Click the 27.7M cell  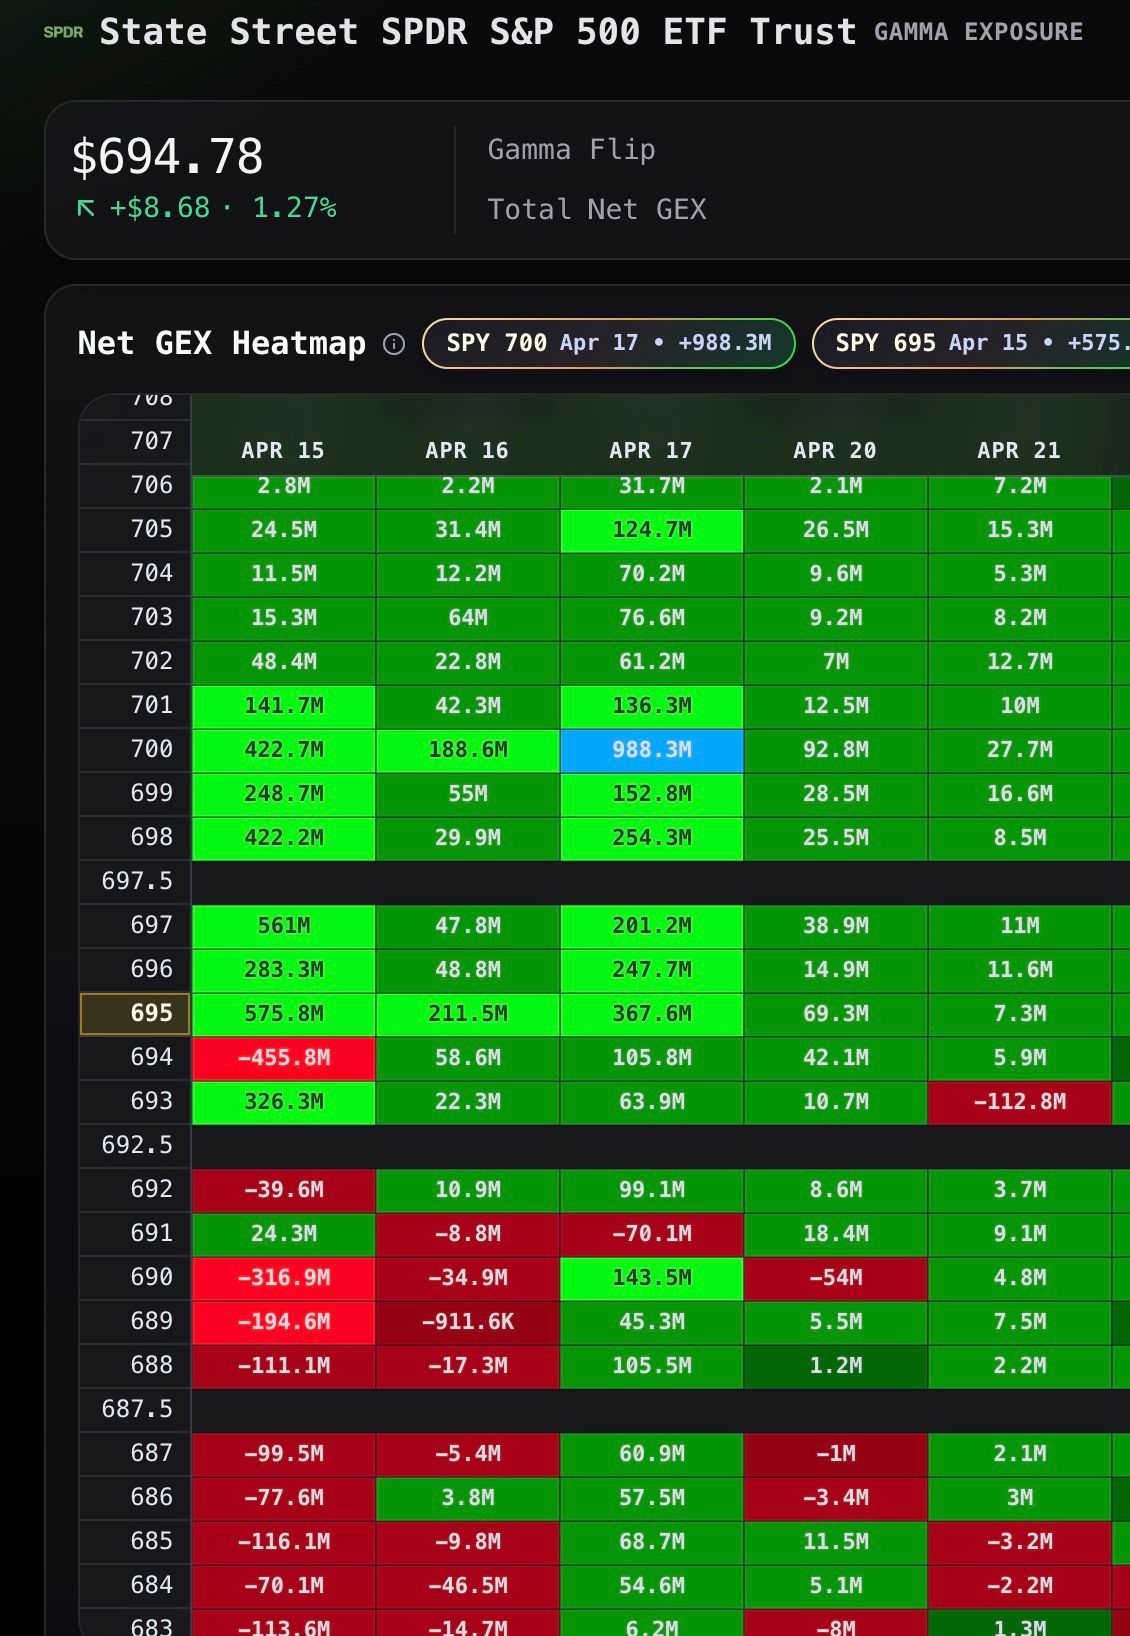(1020, 750)
